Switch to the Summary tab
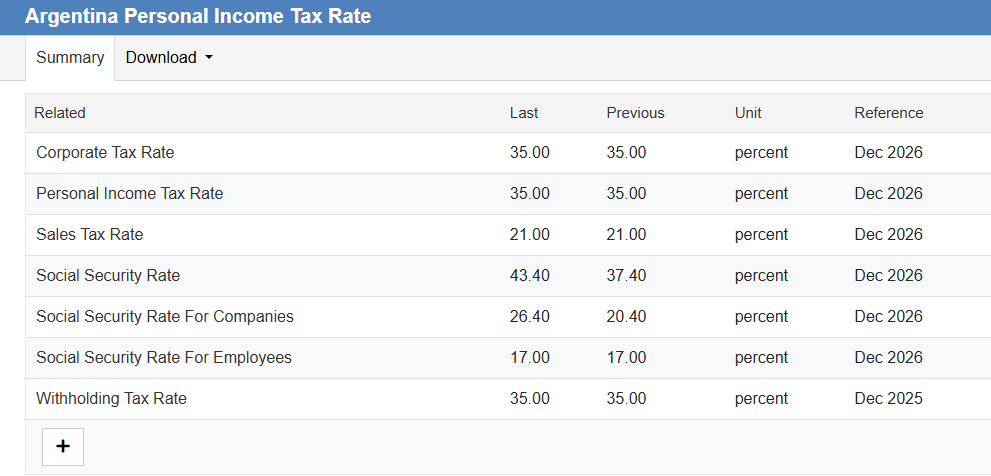991x476 pixels. pyautogui.click(x=70, y=58)
